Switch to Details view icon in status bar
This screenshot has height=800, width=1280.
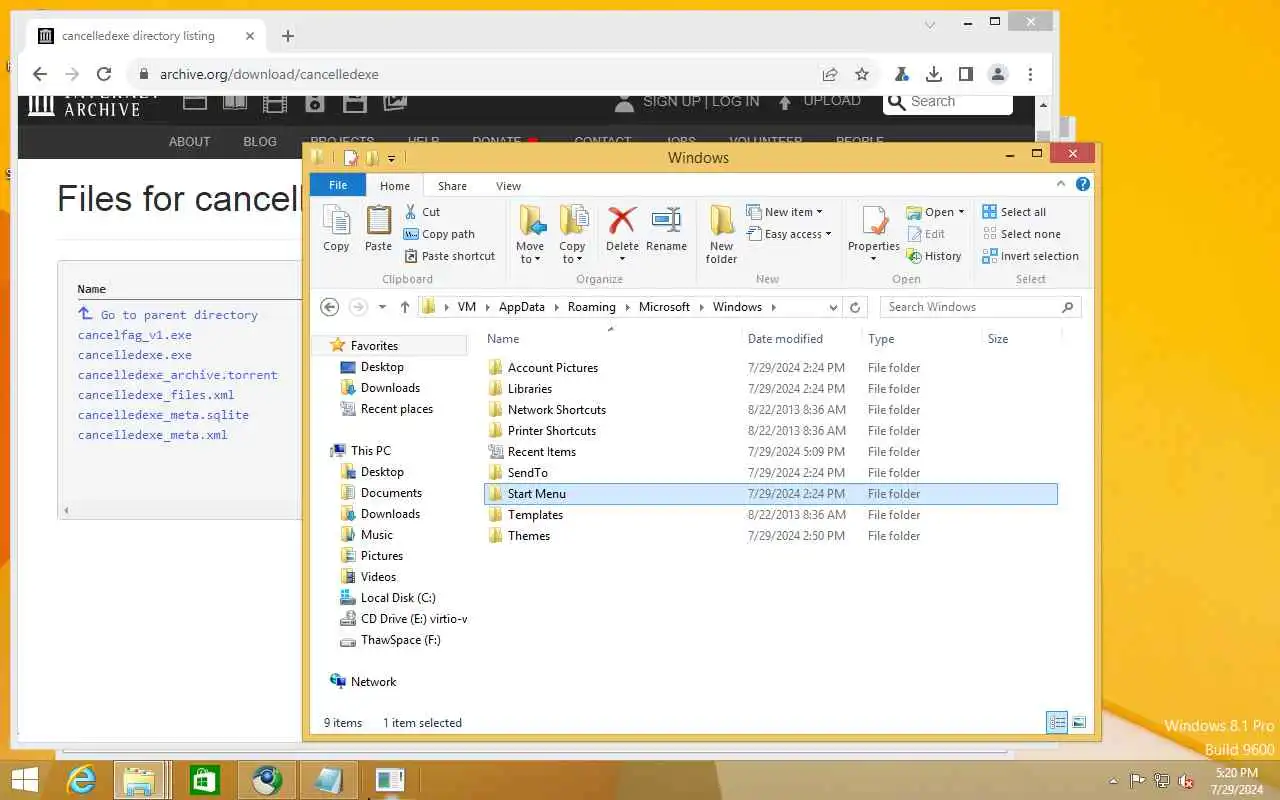(1057, 722)
